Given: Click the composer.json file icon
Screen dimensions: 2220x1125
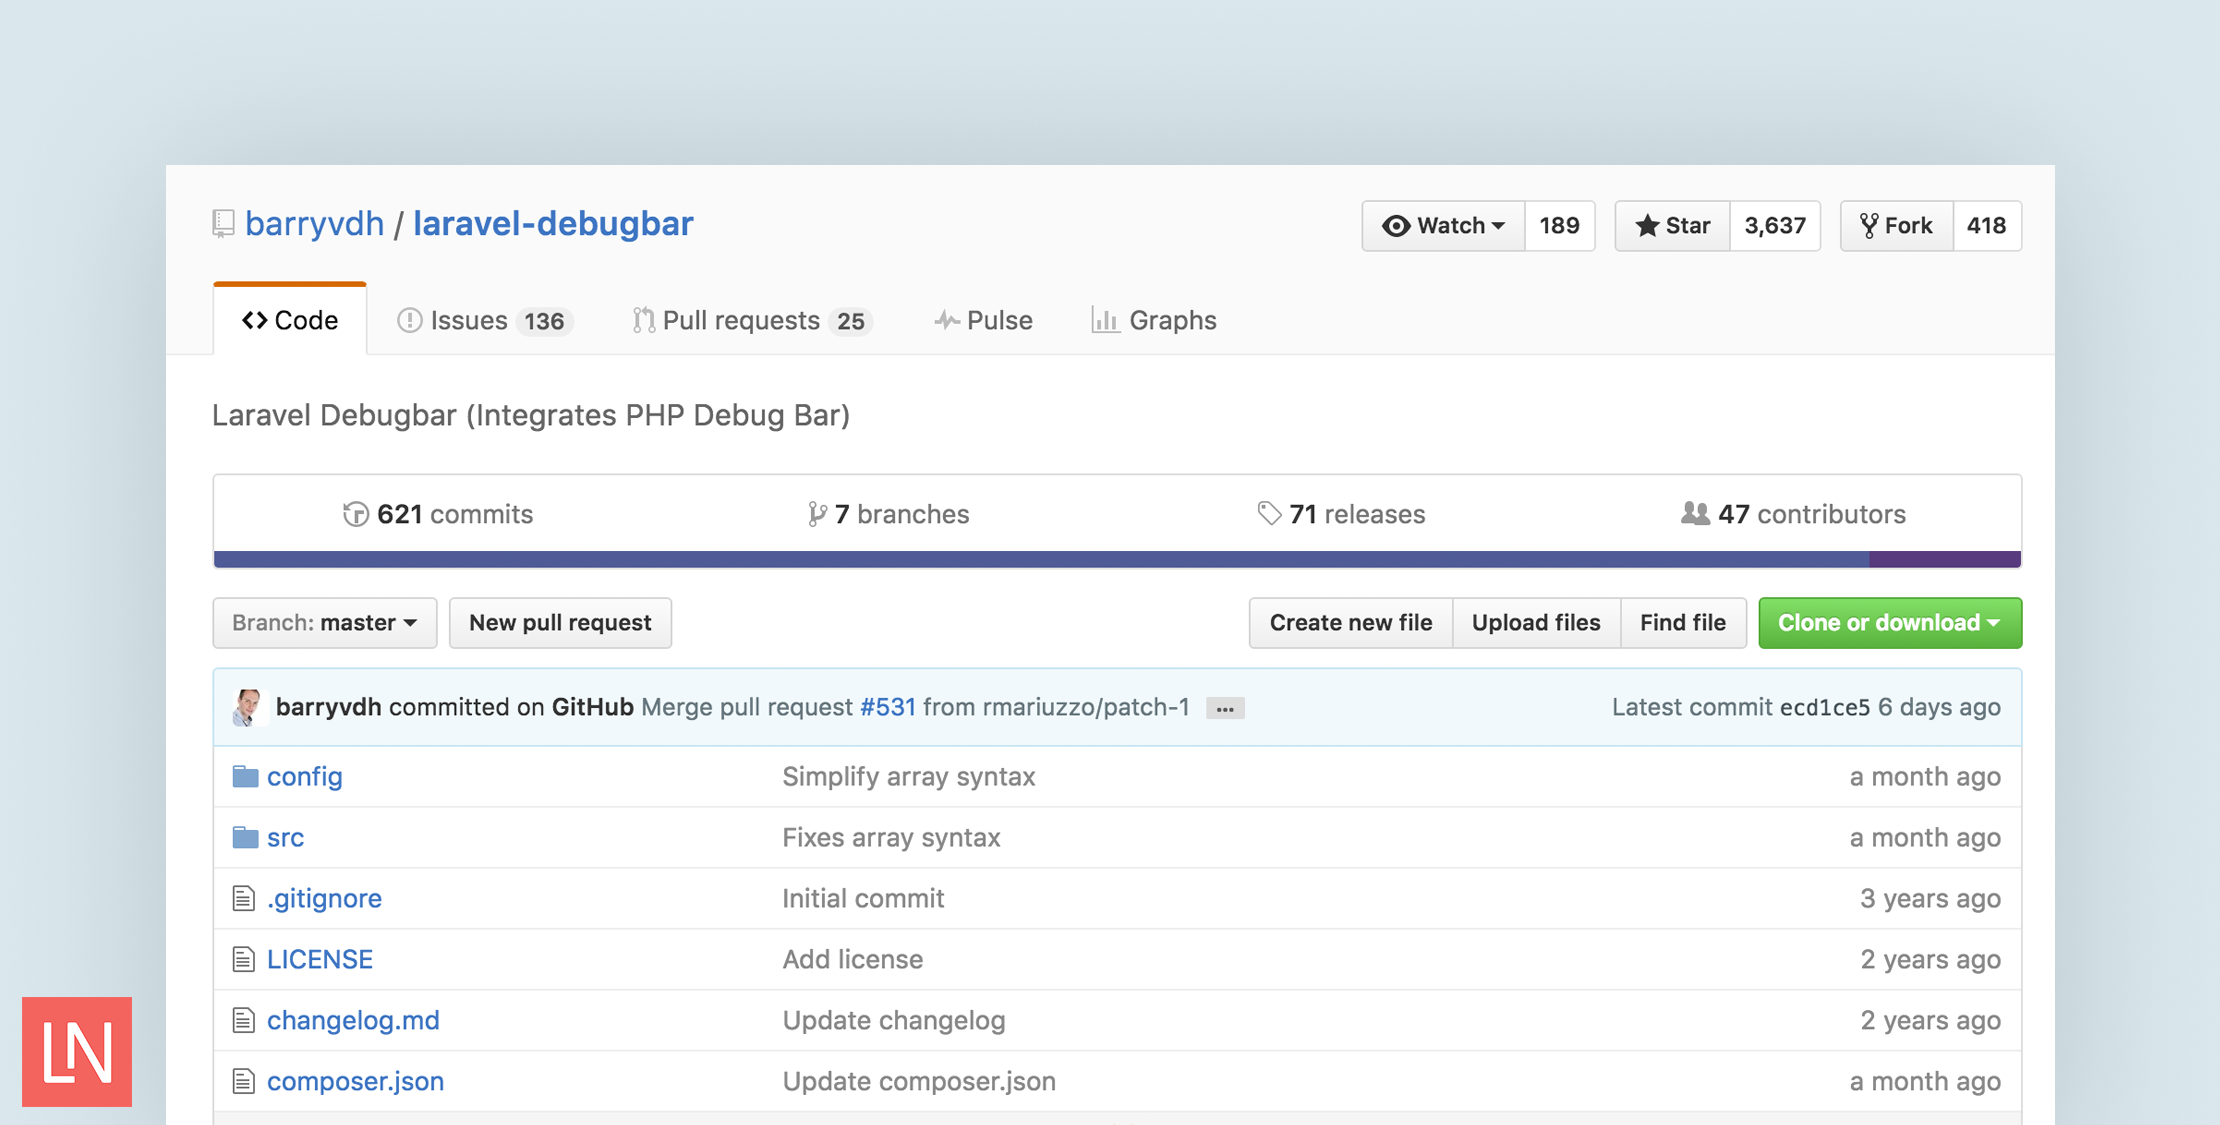Looking at the screenshot, I should click(243, 1082).
